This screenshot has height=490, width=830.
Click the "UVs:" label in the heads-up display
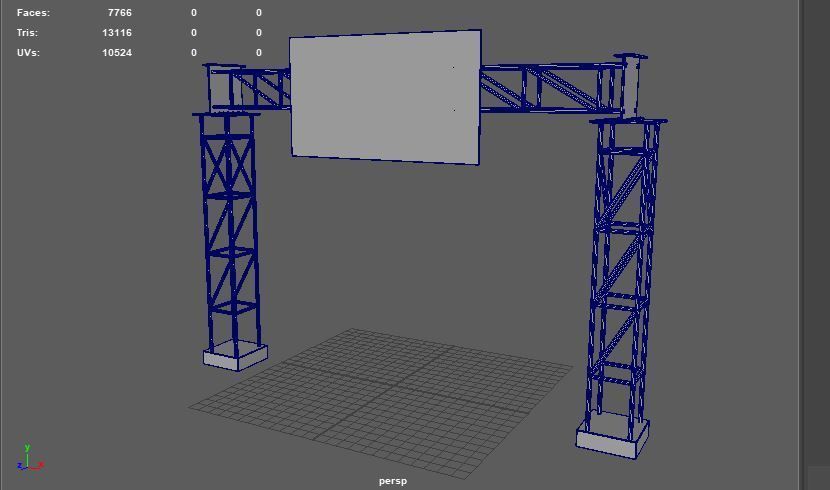click(28, 53)
